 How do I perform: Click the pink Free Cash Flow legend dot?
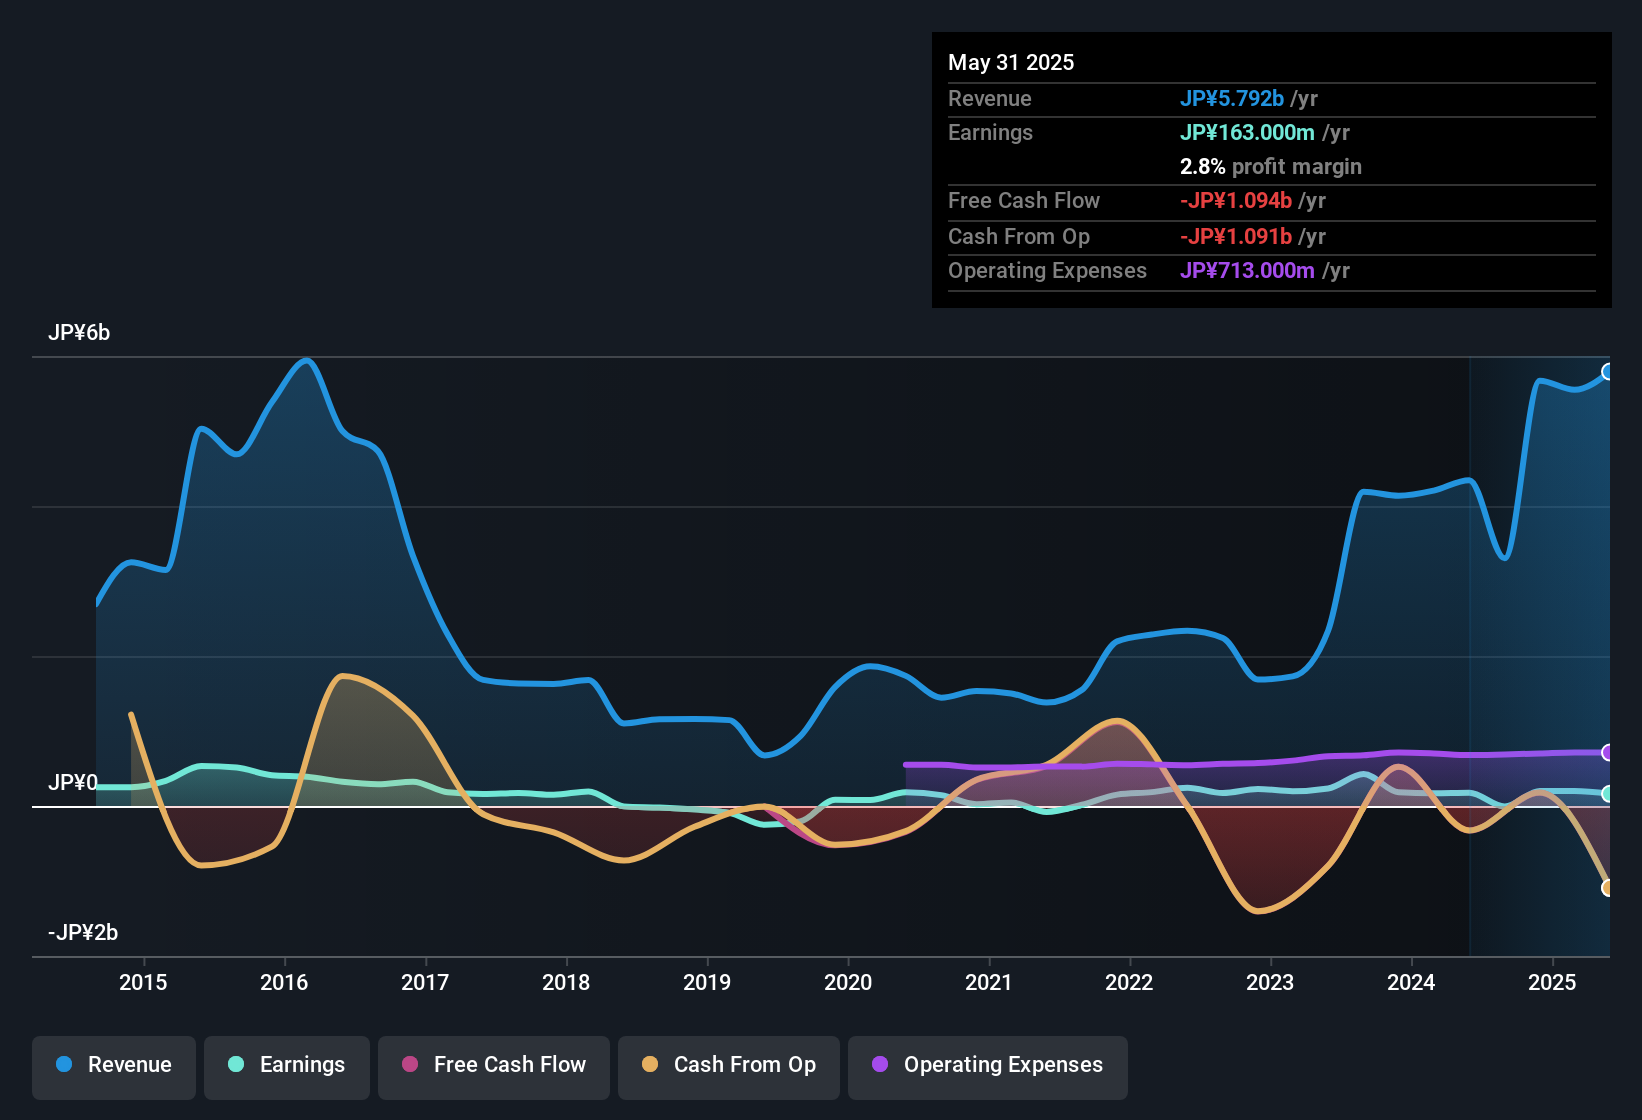click(x=410, y=1064)
